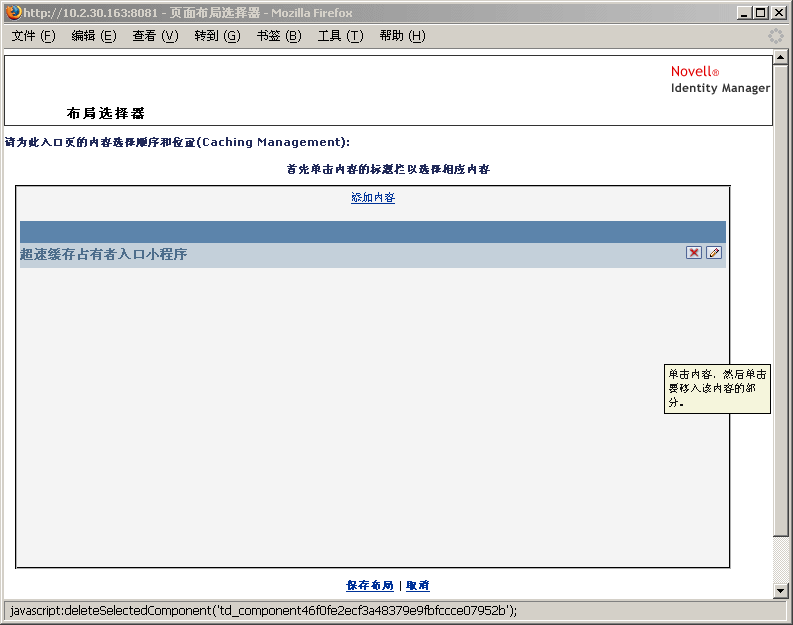Open the 工具 (T) menu
The height and width of the screenshot is (625, 793).
tap(340, 36)
